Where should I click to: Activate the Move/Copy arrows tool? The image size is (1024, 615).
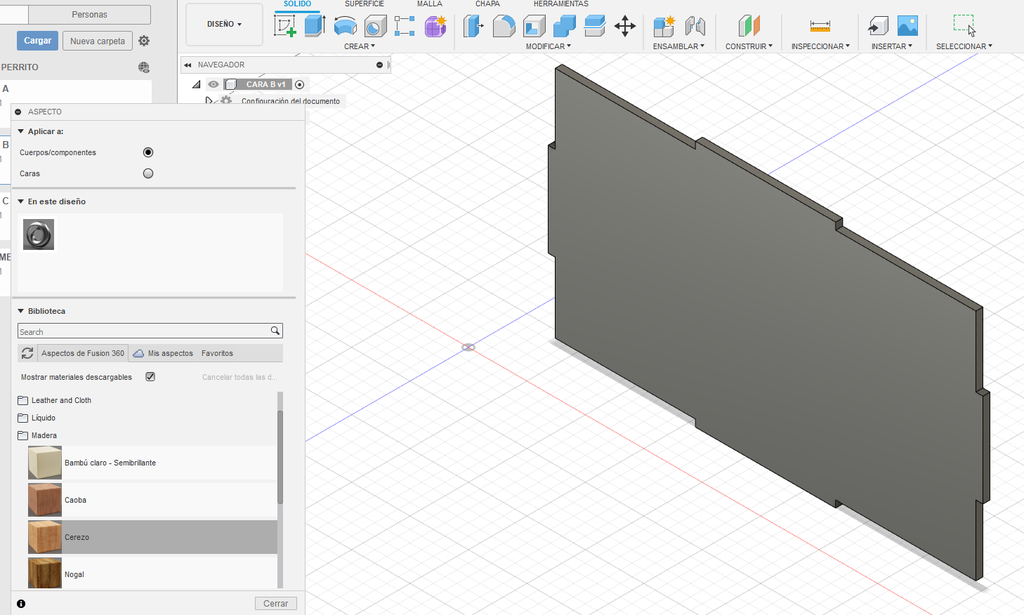pos(625,26)
